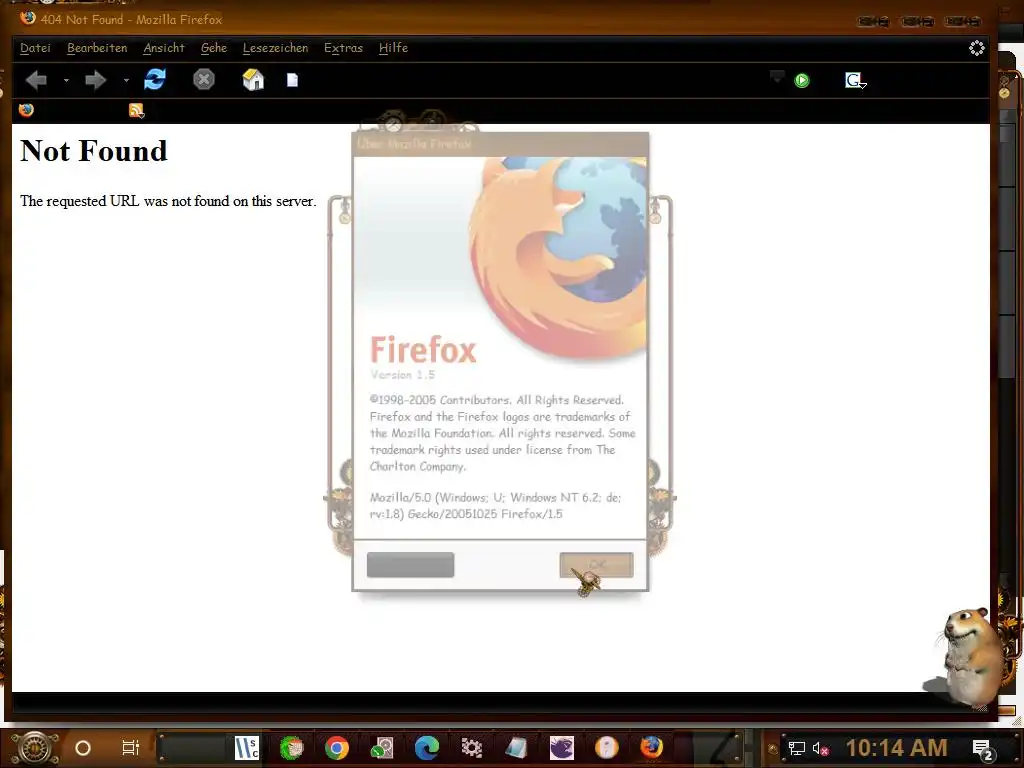Click the Firefox globe logo in About dialog
The height and width of the screenshot is (768, 1024).
[x=558, y=258]
